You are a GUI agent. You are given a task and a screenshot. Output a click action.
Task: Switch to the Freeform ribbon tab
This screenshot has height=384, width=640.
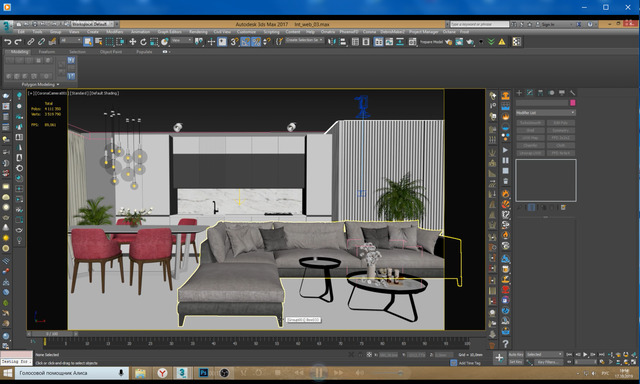(x=47, y=52)
